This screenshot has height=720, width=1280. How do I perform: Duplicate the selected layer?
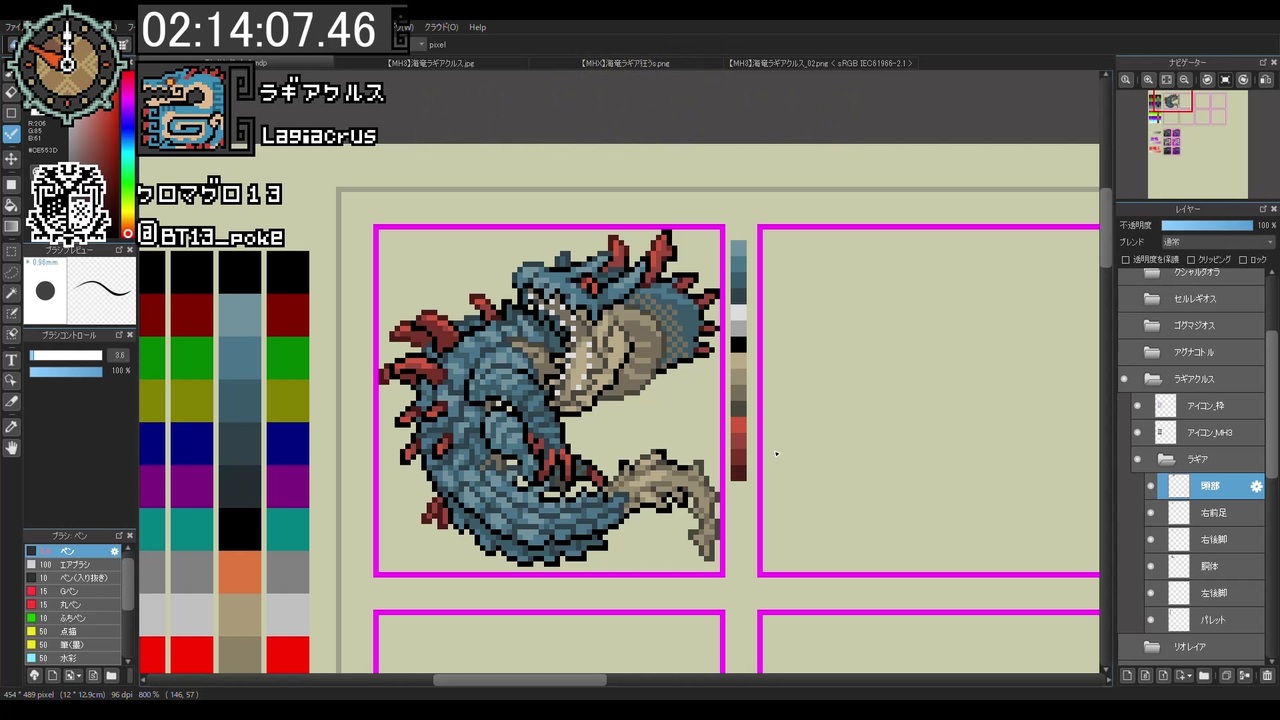point(1227,676)
